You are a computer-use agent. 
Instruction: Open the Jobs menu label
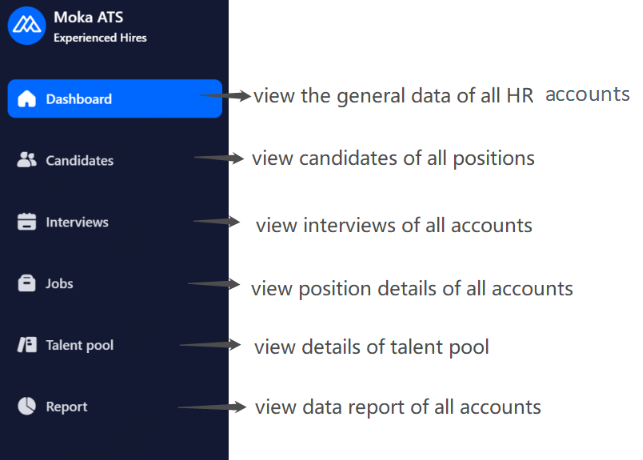pos(60,284)
